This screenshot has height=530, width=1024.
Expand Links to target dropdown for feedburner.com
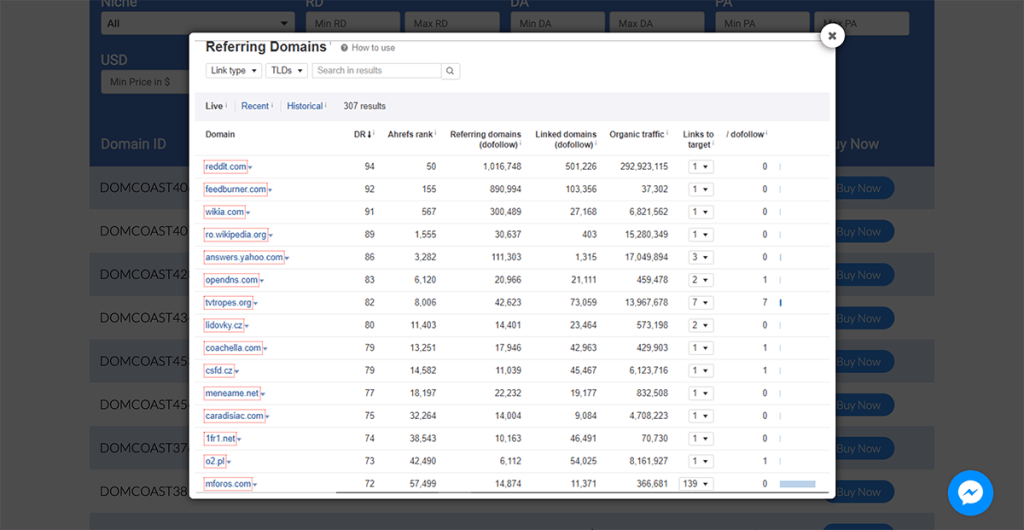[x=701, y=189]
